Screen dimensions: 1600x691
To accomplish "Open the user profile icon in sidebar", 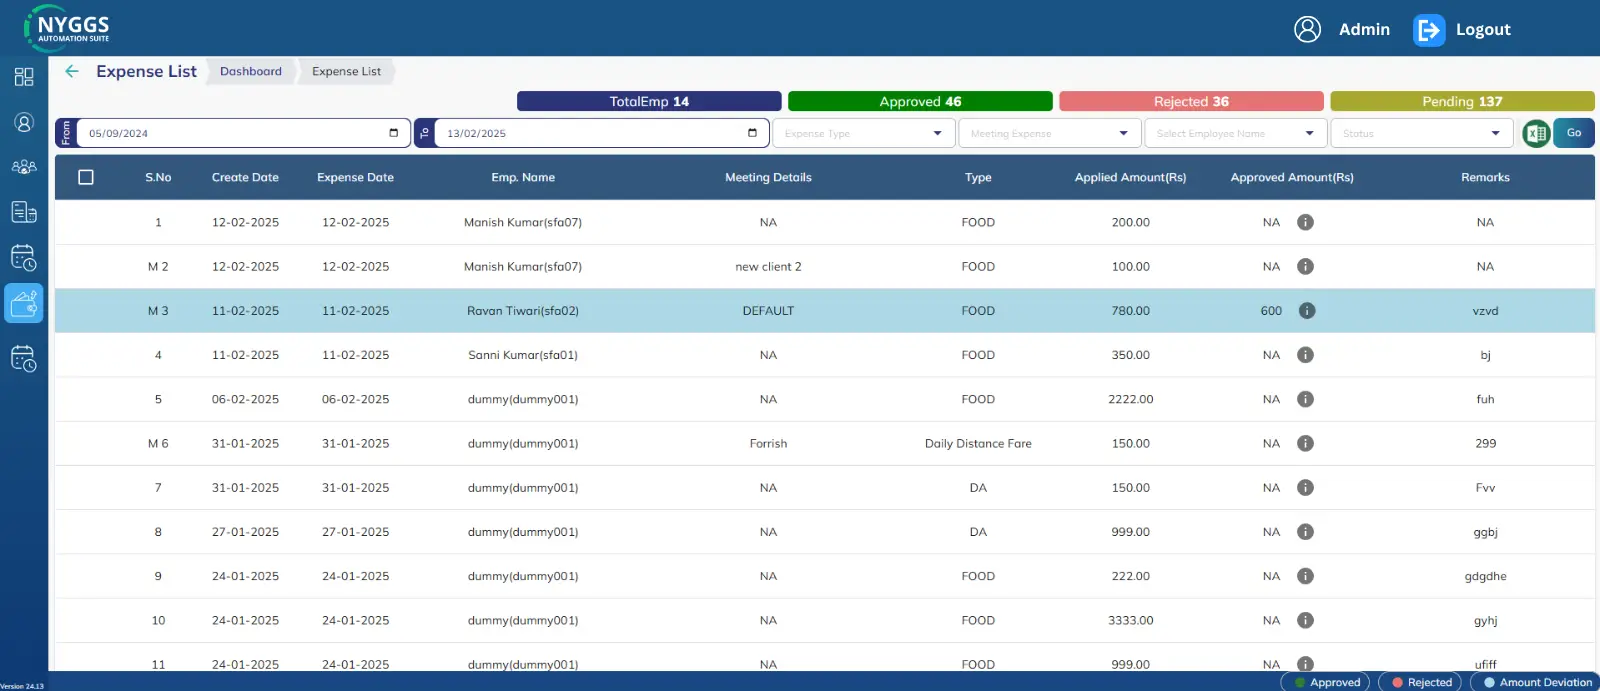I will pos(24,122).
